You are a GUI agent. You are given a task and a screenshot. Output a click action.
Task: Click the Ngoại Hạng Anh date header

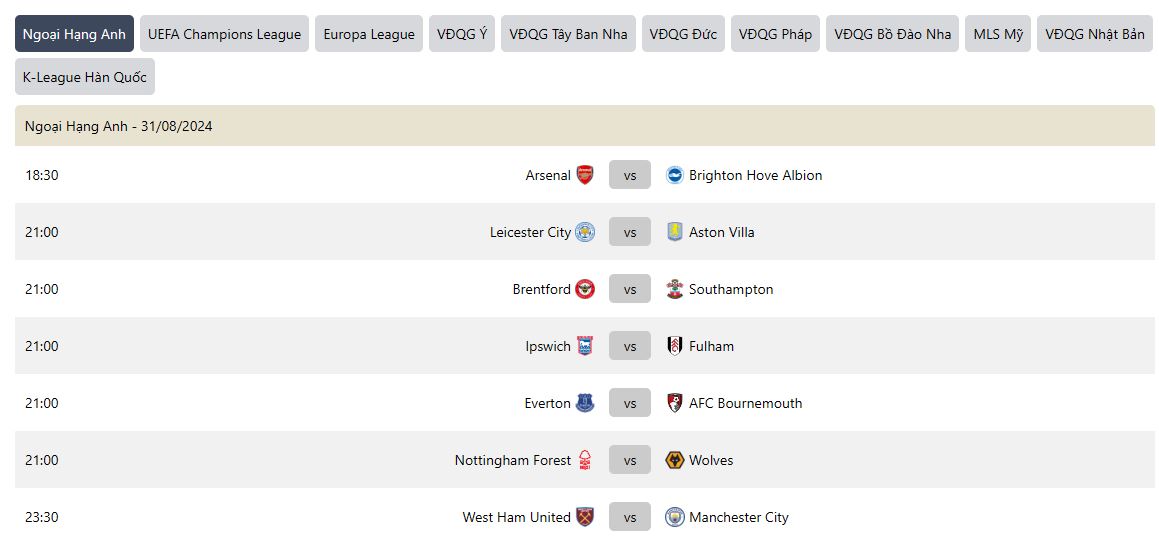click(119, 126)
